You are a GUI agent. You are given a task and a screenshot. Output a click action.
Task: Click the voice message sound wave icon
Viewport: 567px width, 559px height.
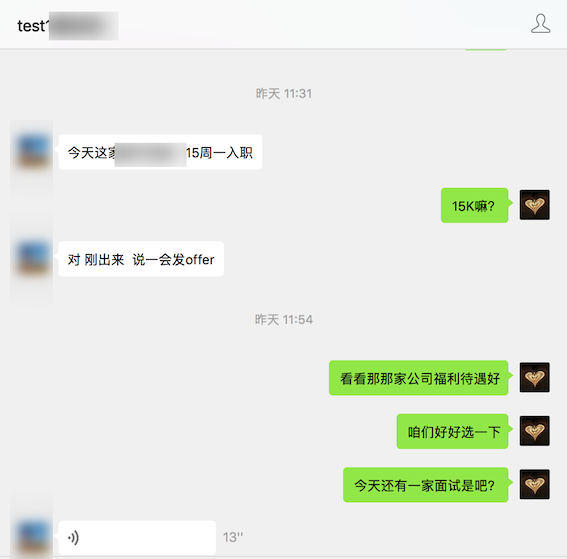73,538
